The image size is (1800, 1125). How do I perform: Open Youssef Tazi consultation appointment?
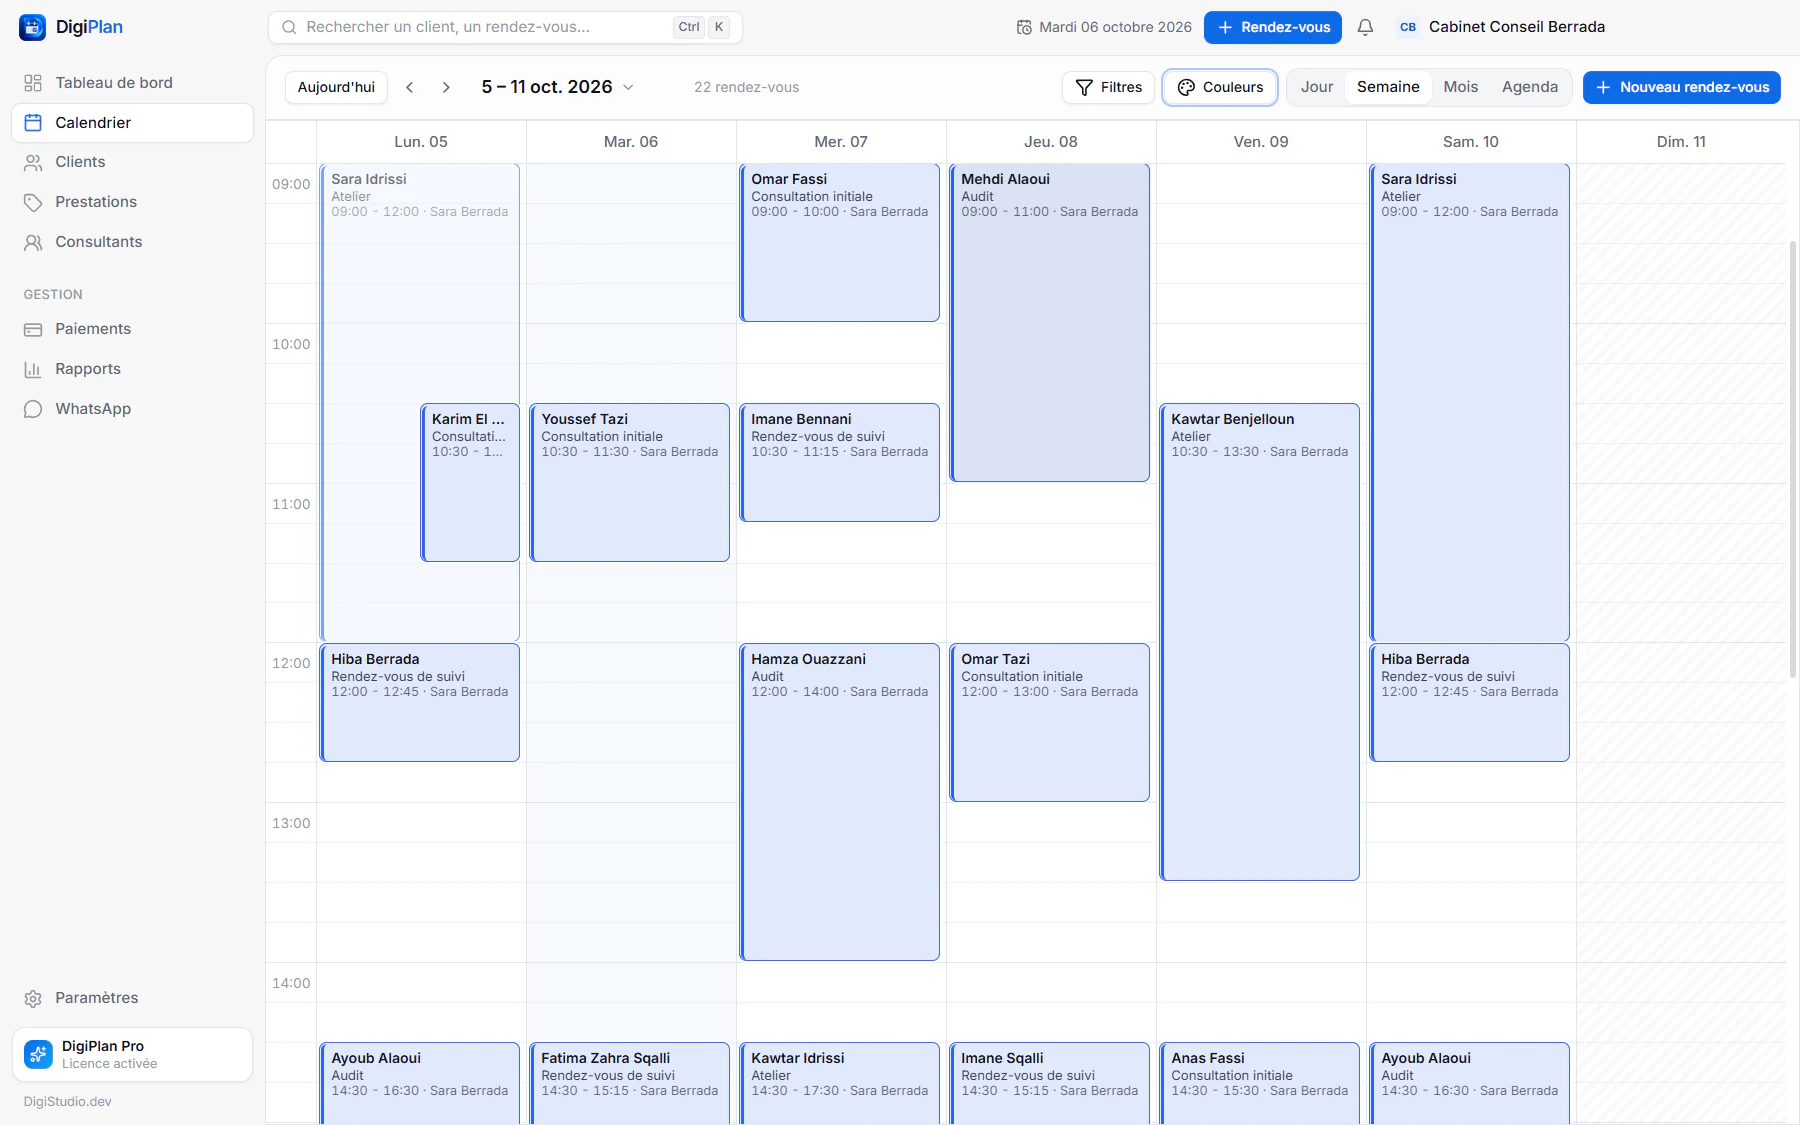point(629,482)
